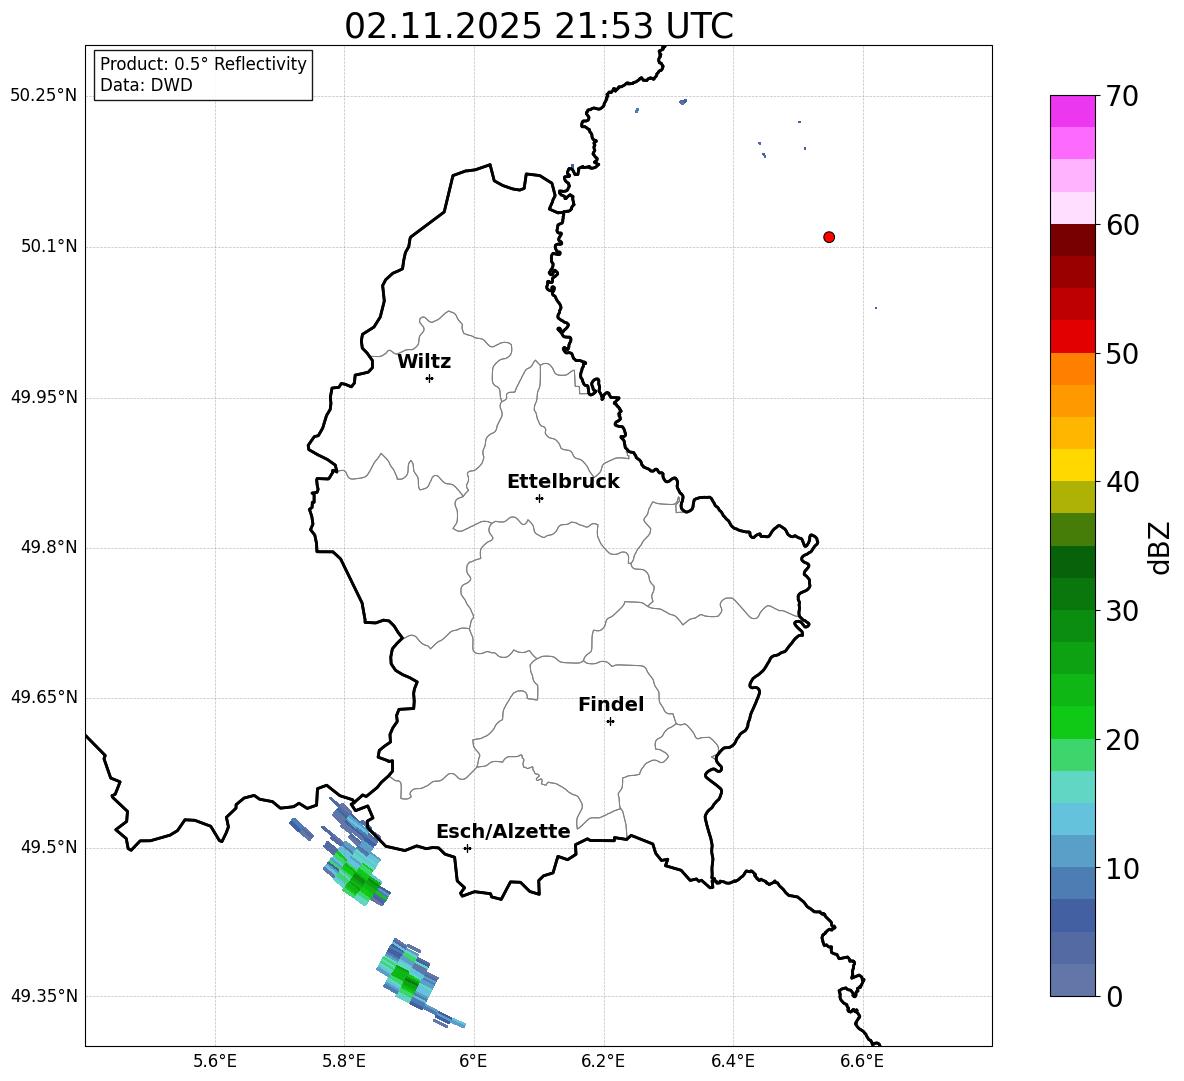The width and height of the screenshot is (1184, 1081).
Task: Click longitude label 6°E
Action: 473,1061
